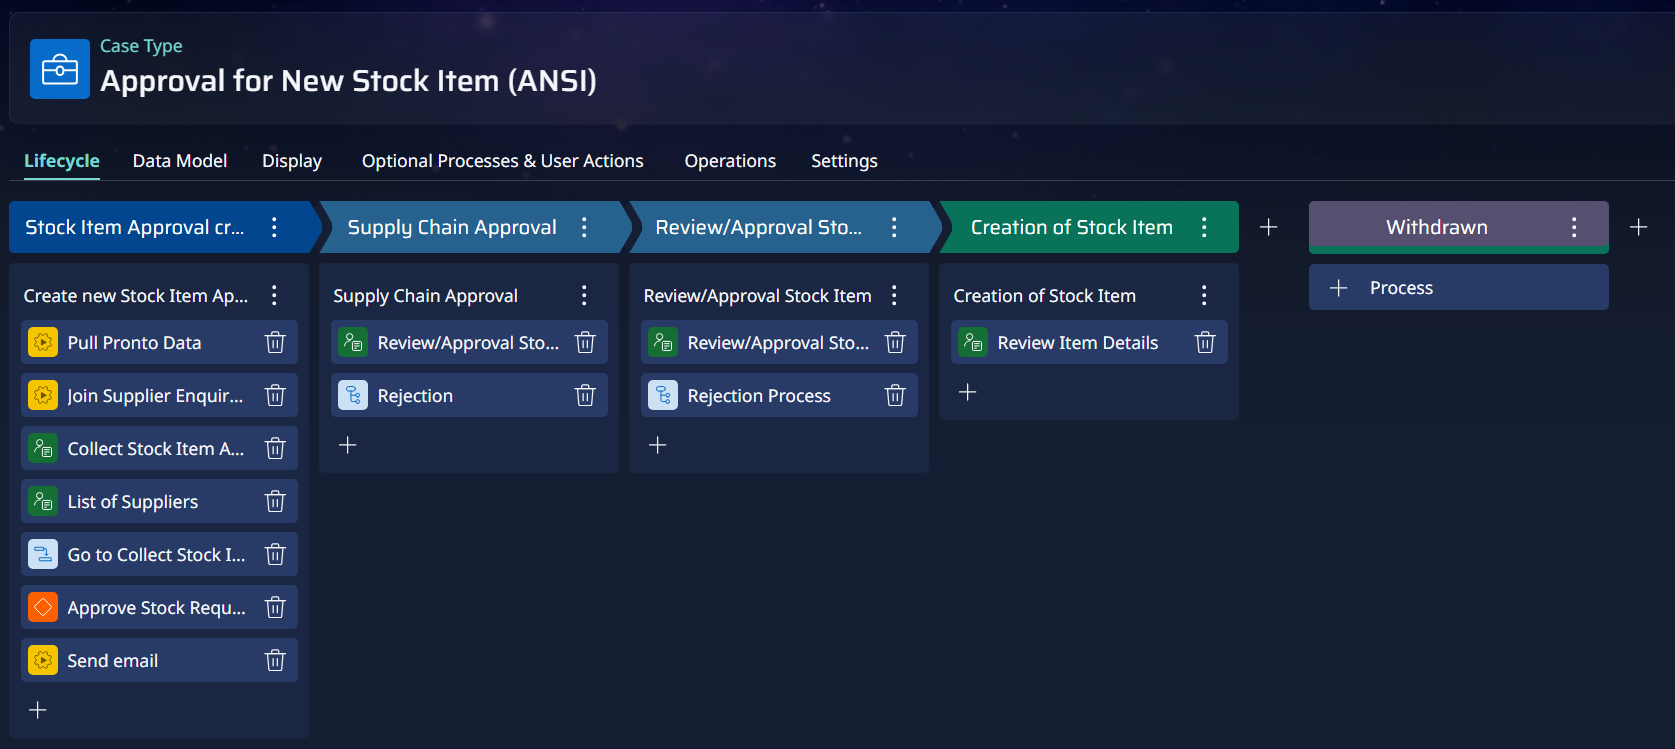The height and width of the screenshot is (749, 1675).
Task: Add a step under Create new Stock Item process
Action: pos(38,710)
